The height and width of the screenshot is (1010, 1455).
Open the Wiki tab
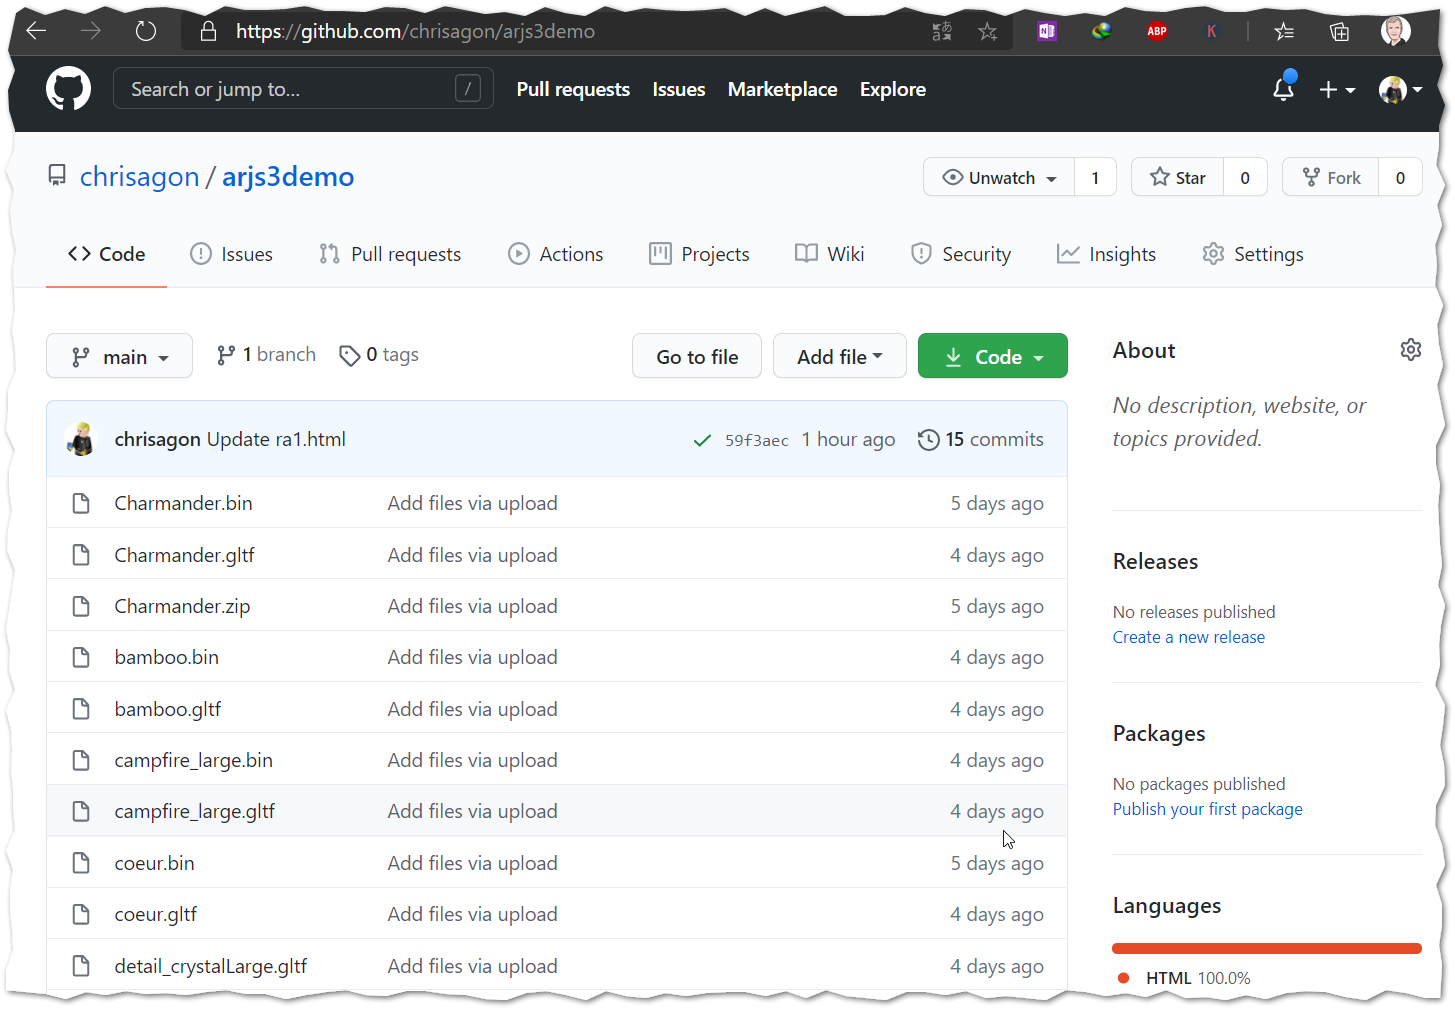pos(829,254)
